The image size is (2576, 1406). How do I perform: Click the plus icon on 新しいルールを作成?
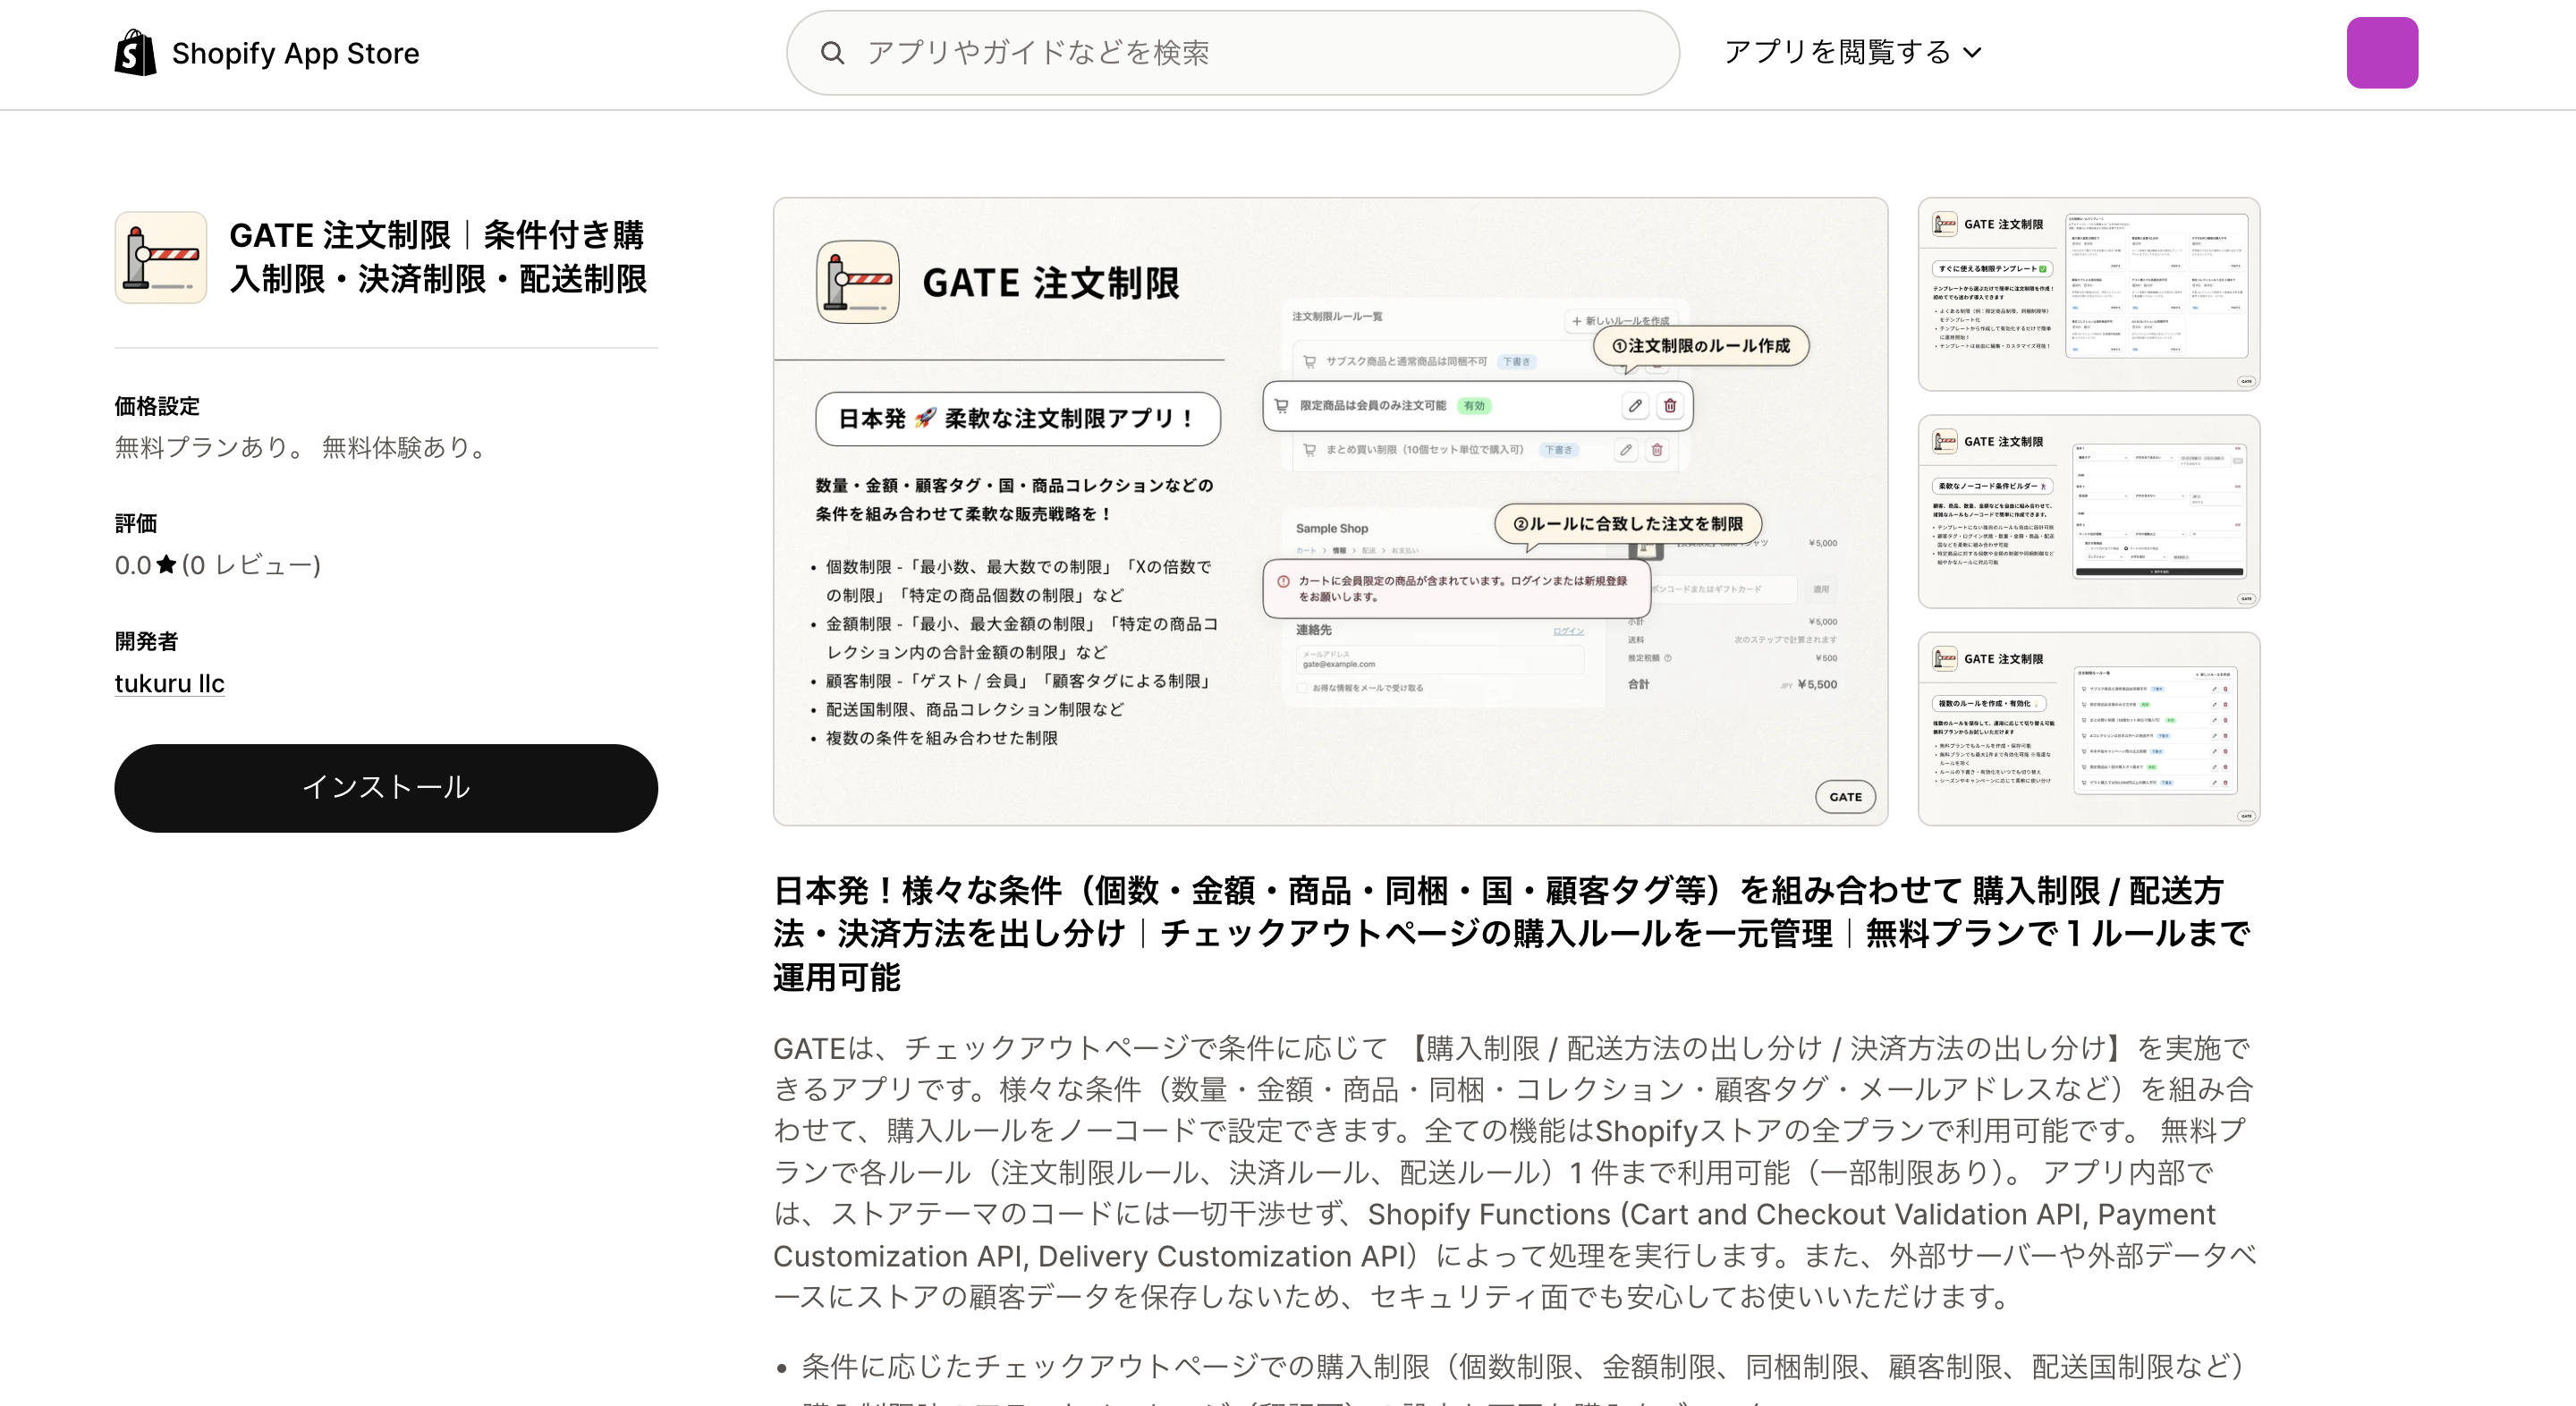(1578, 321)
